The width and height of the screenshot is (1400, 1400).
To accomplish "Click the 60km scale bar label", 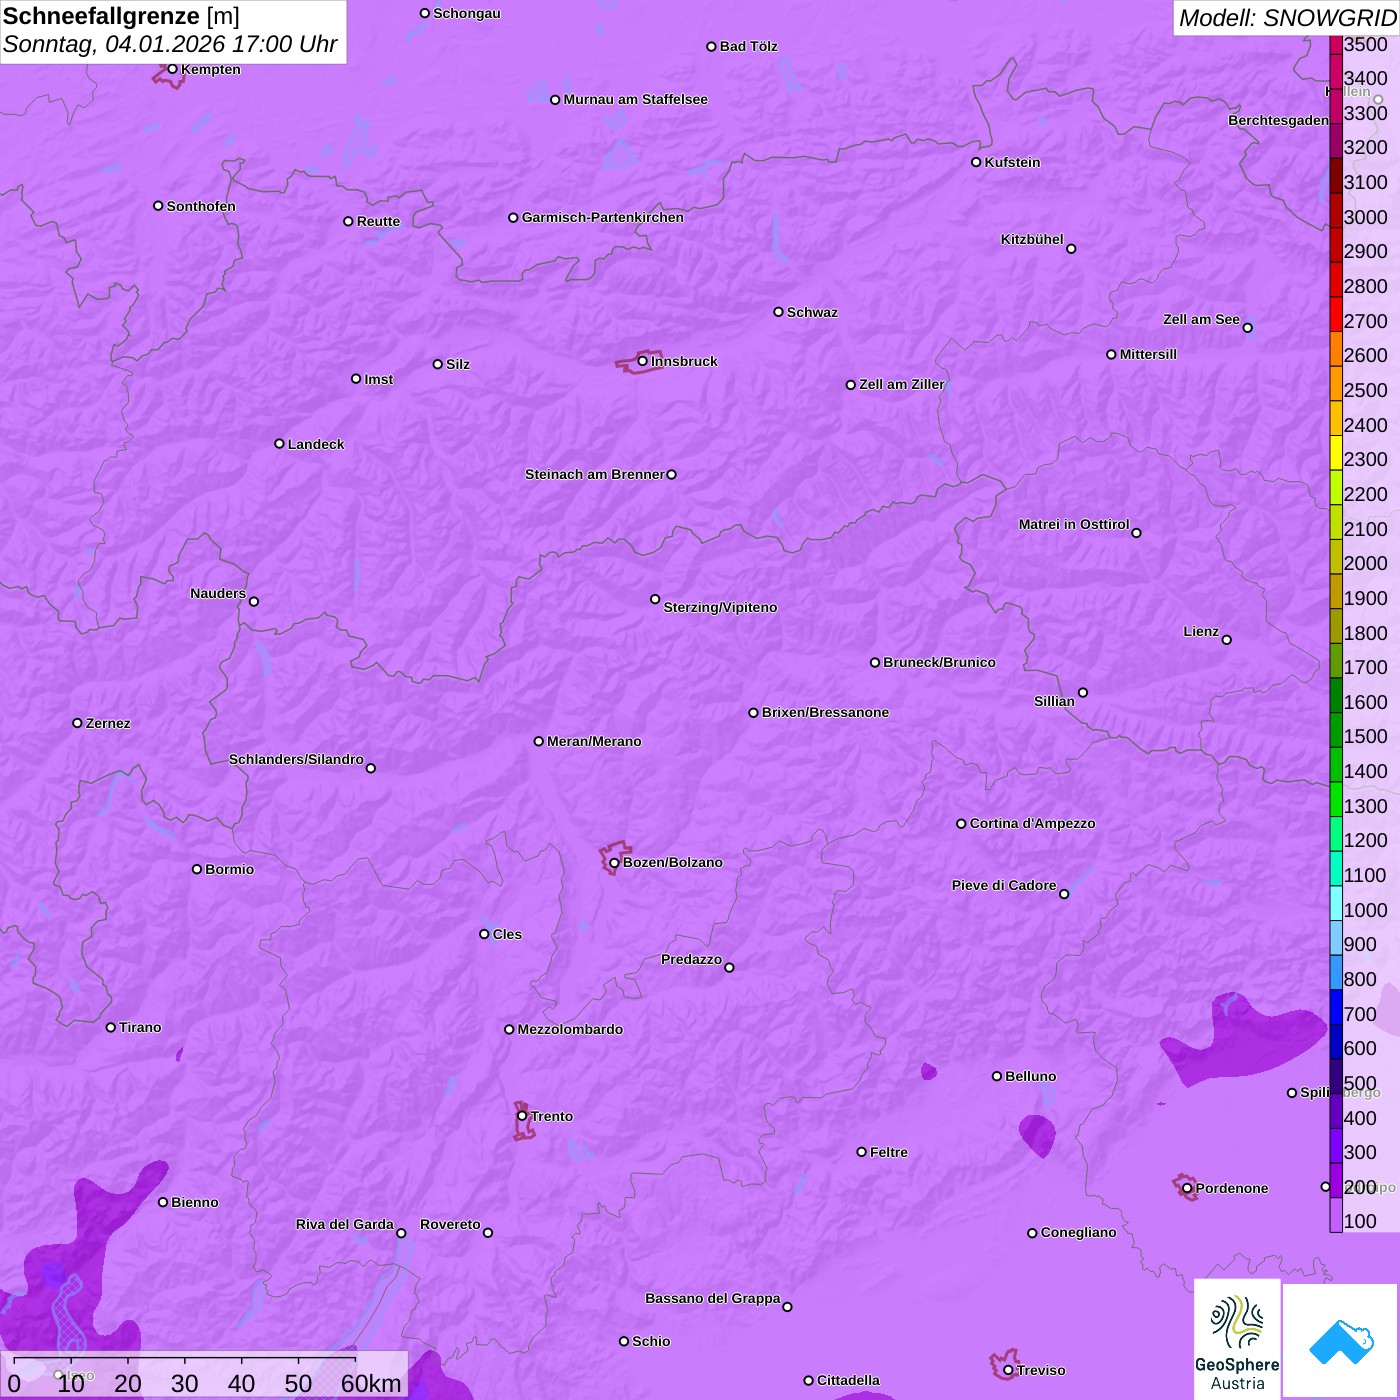I will click(371, 1383).
